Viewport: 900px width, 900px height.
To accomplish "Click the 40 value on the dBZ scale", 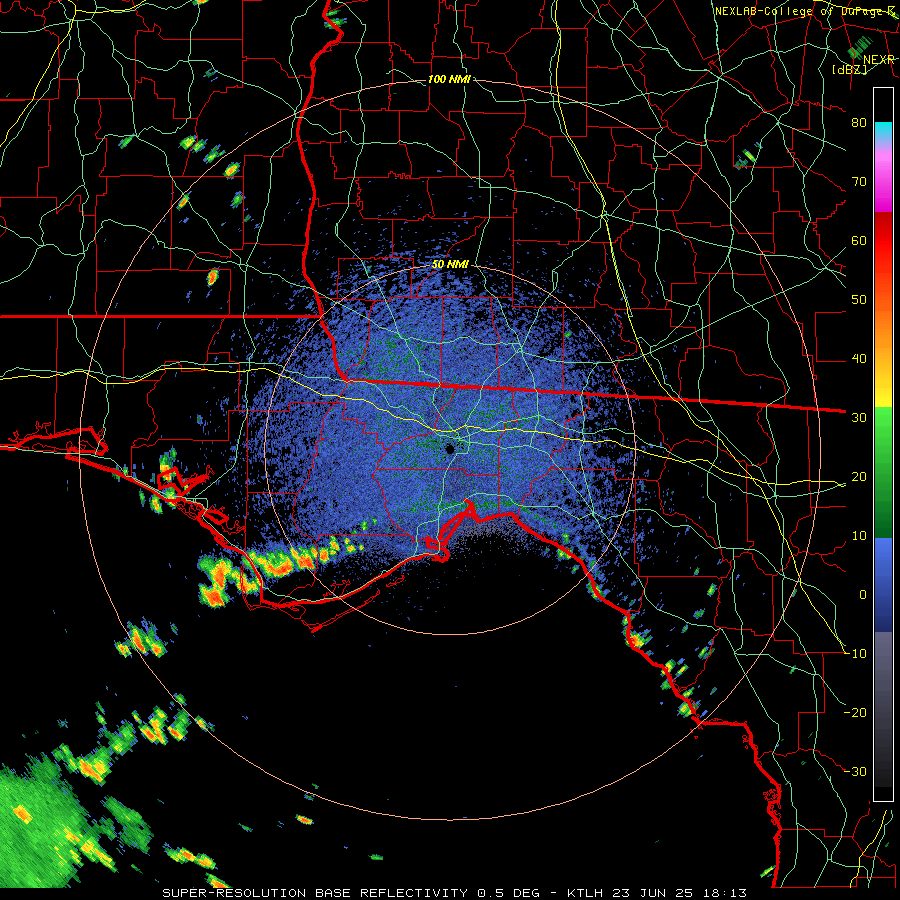I will click(859, 359).
